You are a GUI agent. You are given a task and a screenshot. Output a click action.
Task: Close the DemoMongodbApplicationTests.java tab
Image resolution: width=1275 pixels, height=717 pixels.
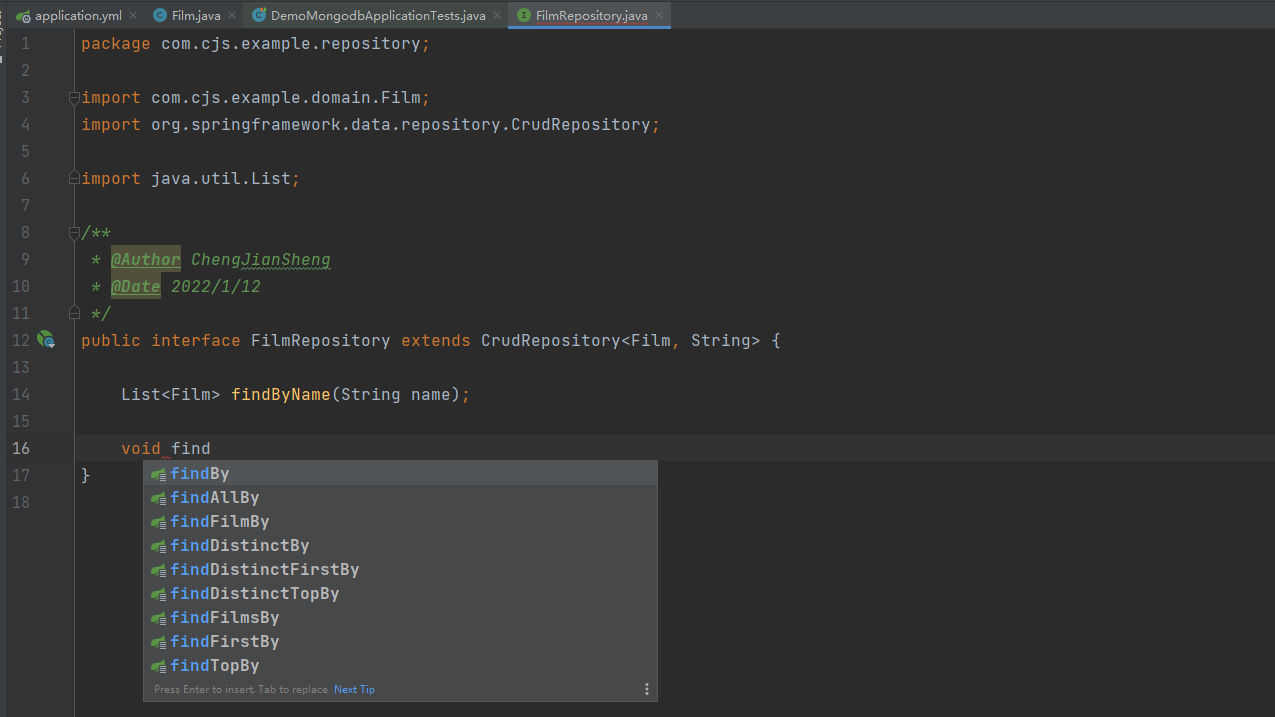[497, 16]
